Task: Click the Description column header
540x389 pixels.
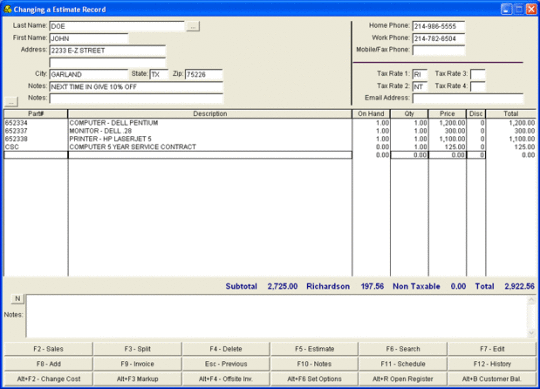Action: 210,114
